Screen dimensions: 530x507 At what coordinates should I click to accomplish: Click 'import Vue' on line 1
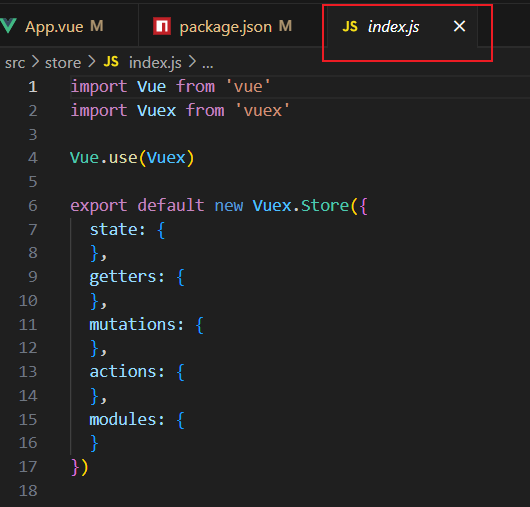[118, 87]
